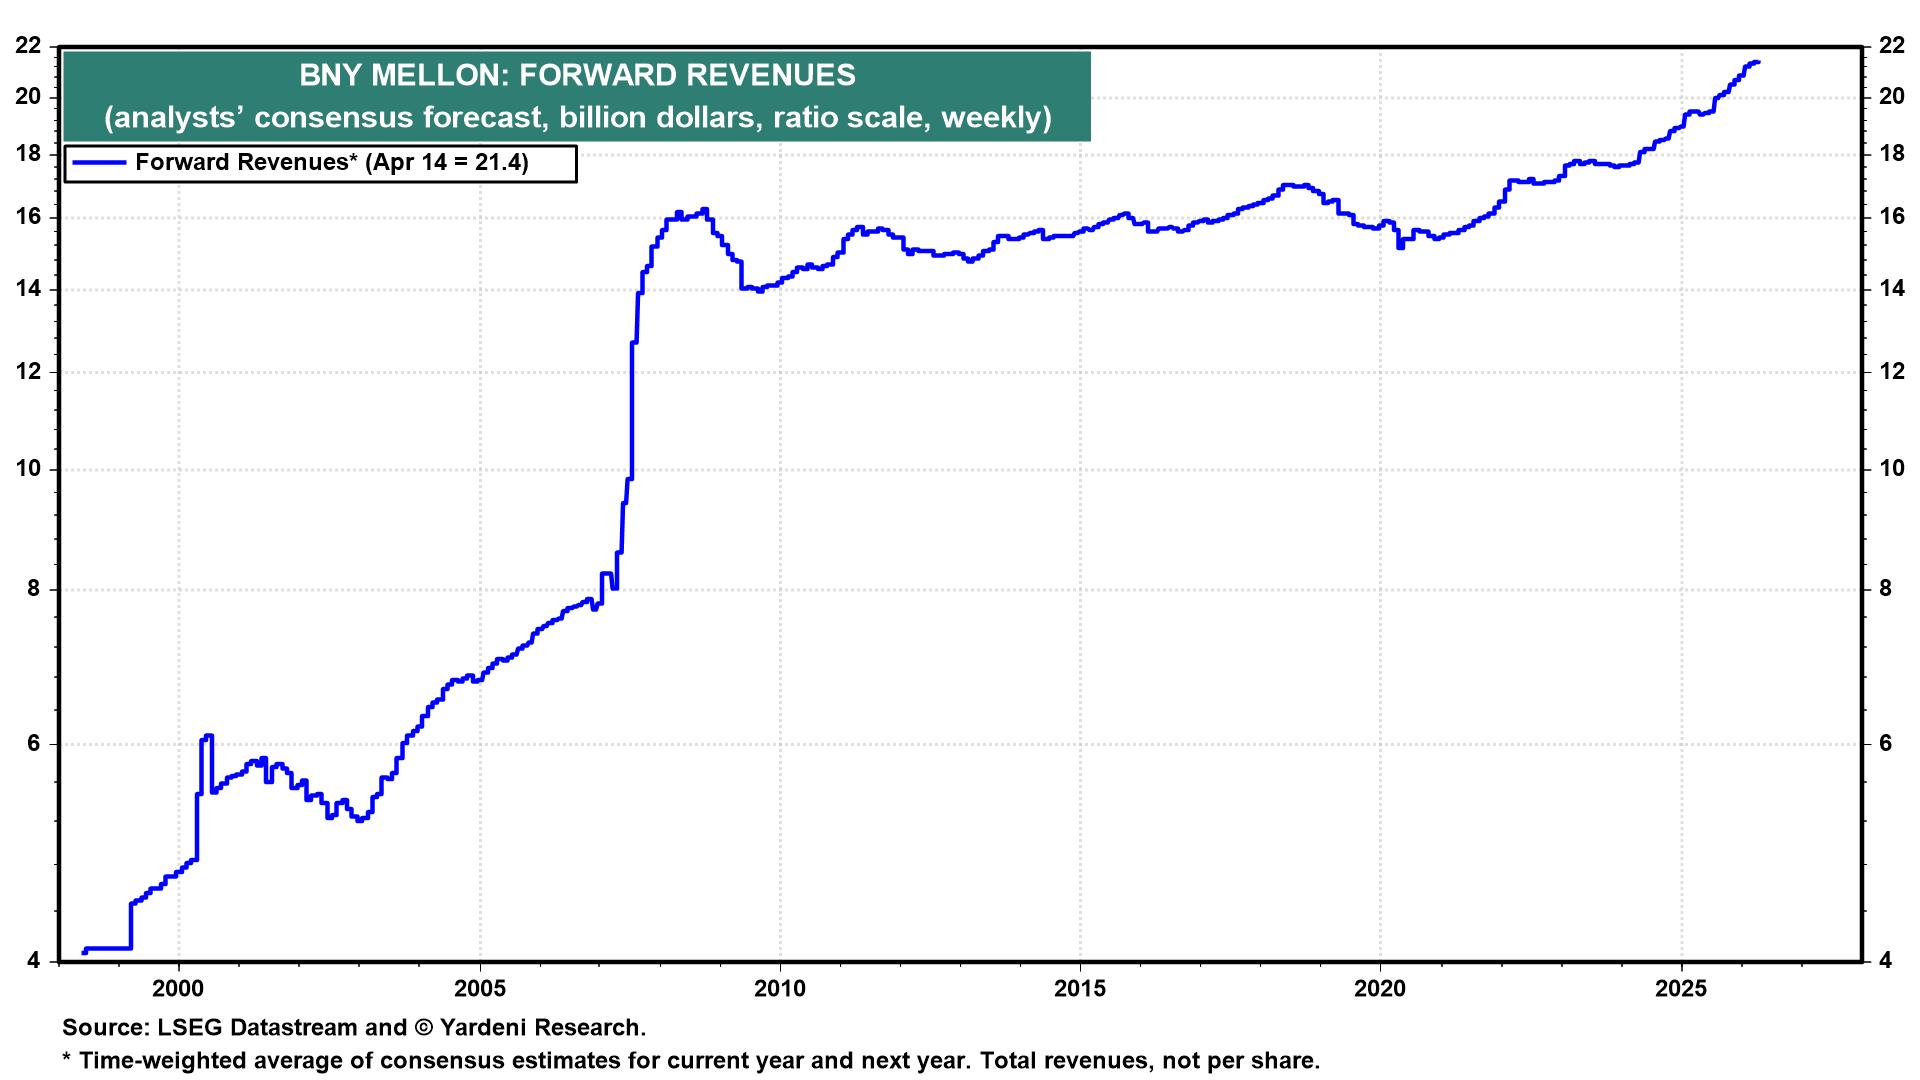Click the 2000 x-axis year label
The width and height of the screenshot is (1920, 1080).
click(179, 989)
